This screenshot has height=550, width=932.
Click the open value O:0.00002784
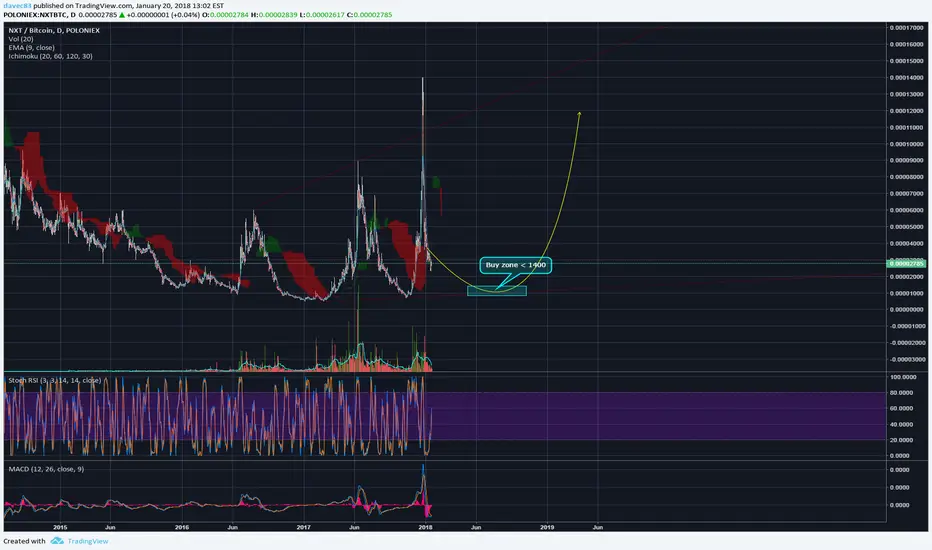tap(225, 15)
